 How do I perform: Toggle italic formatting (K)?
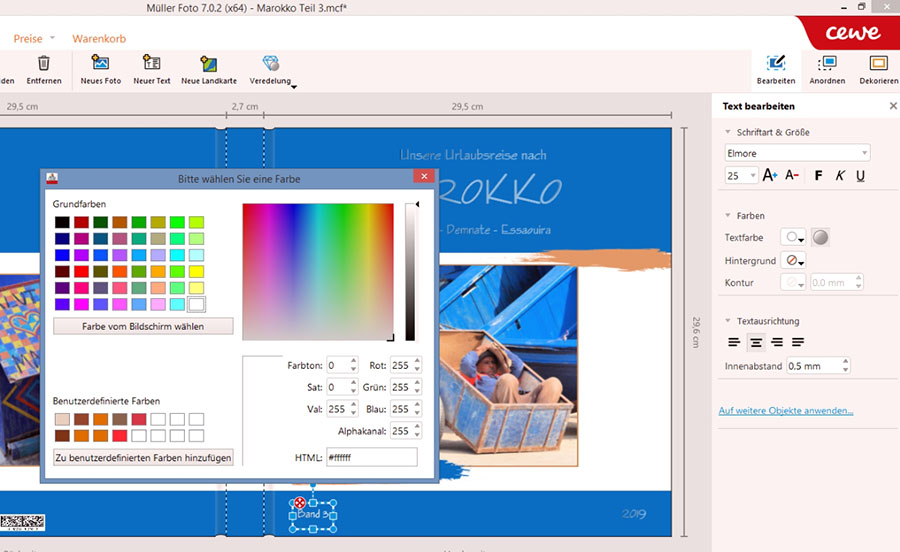click(x=840, y=175)
